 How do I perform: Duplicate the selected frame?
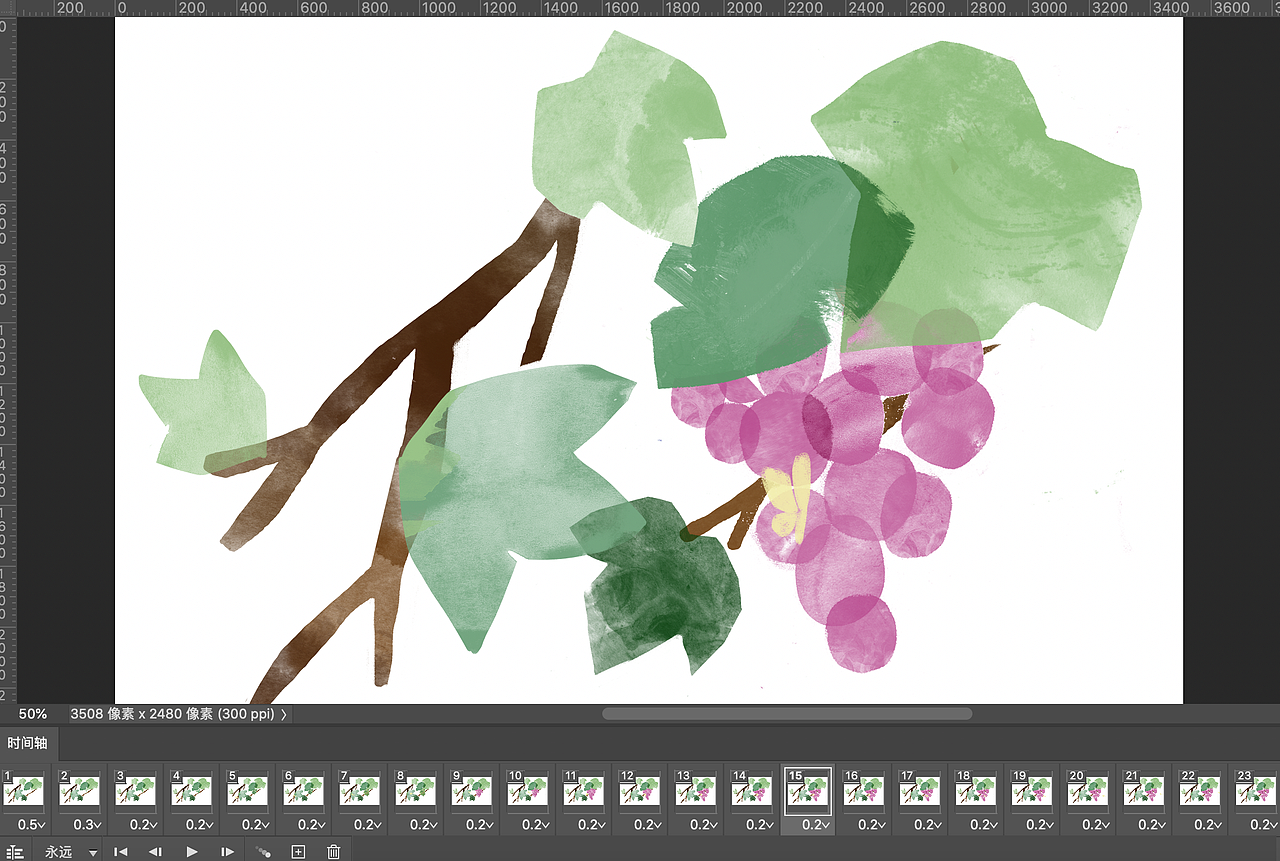[298, 852]
